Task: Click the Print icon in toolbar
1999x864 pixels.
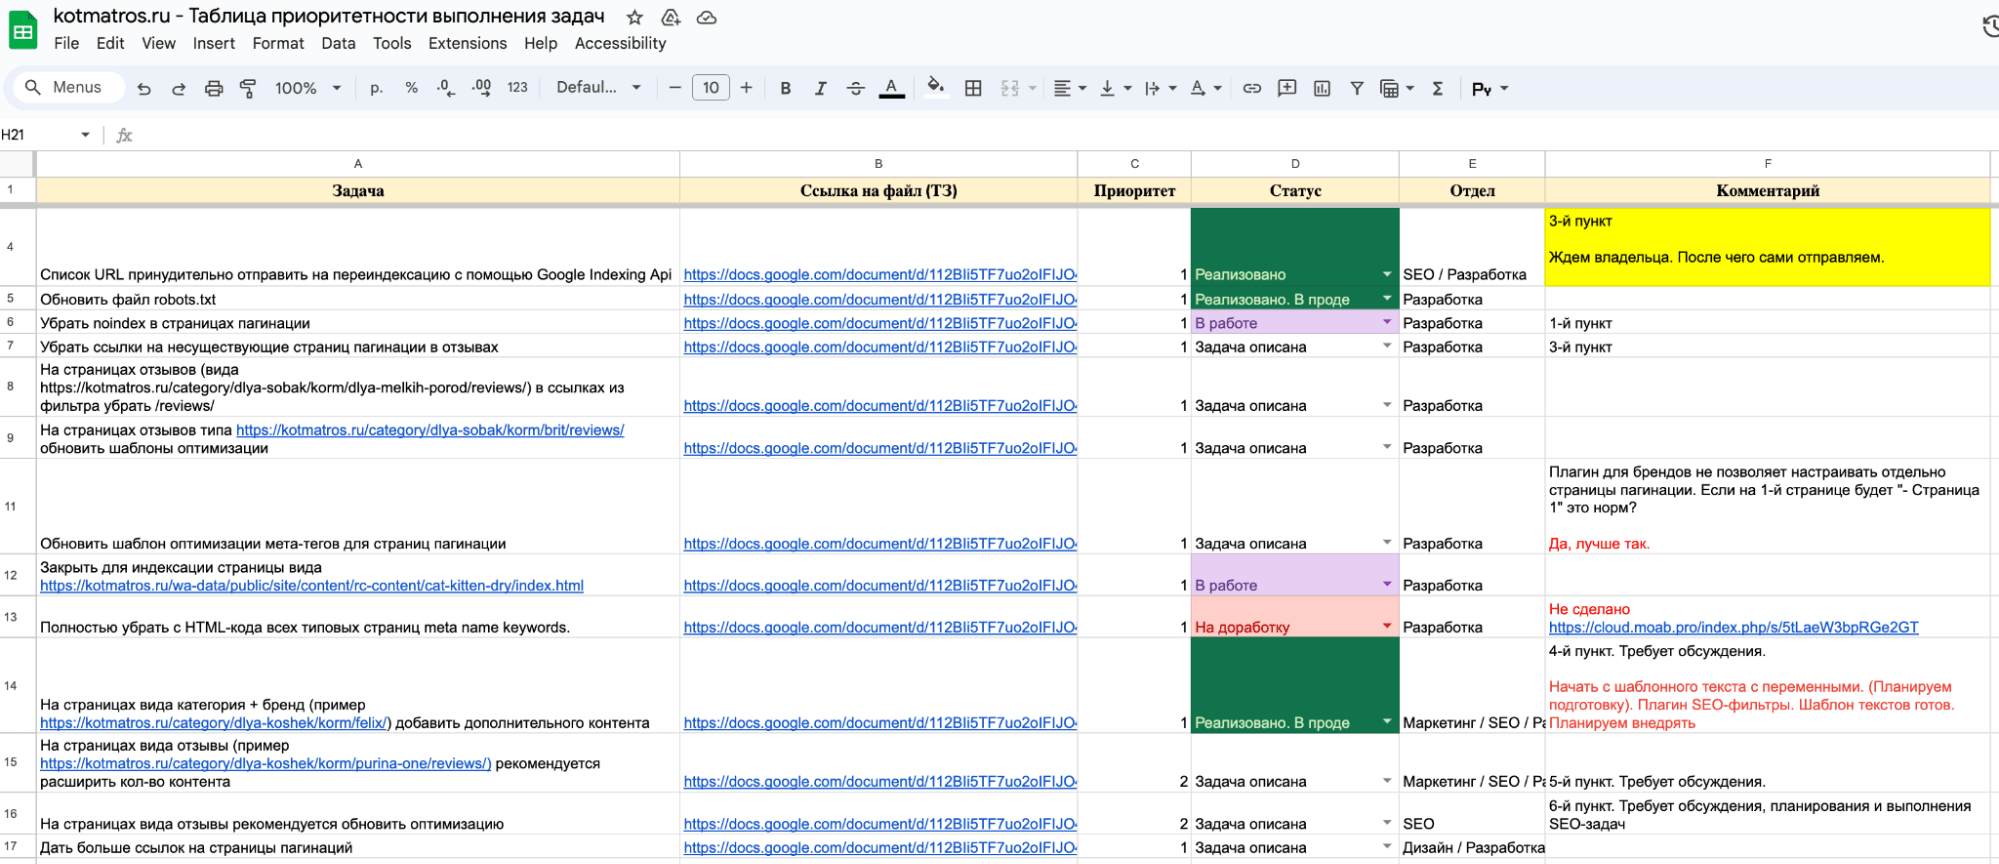Action: coord(213,88)
